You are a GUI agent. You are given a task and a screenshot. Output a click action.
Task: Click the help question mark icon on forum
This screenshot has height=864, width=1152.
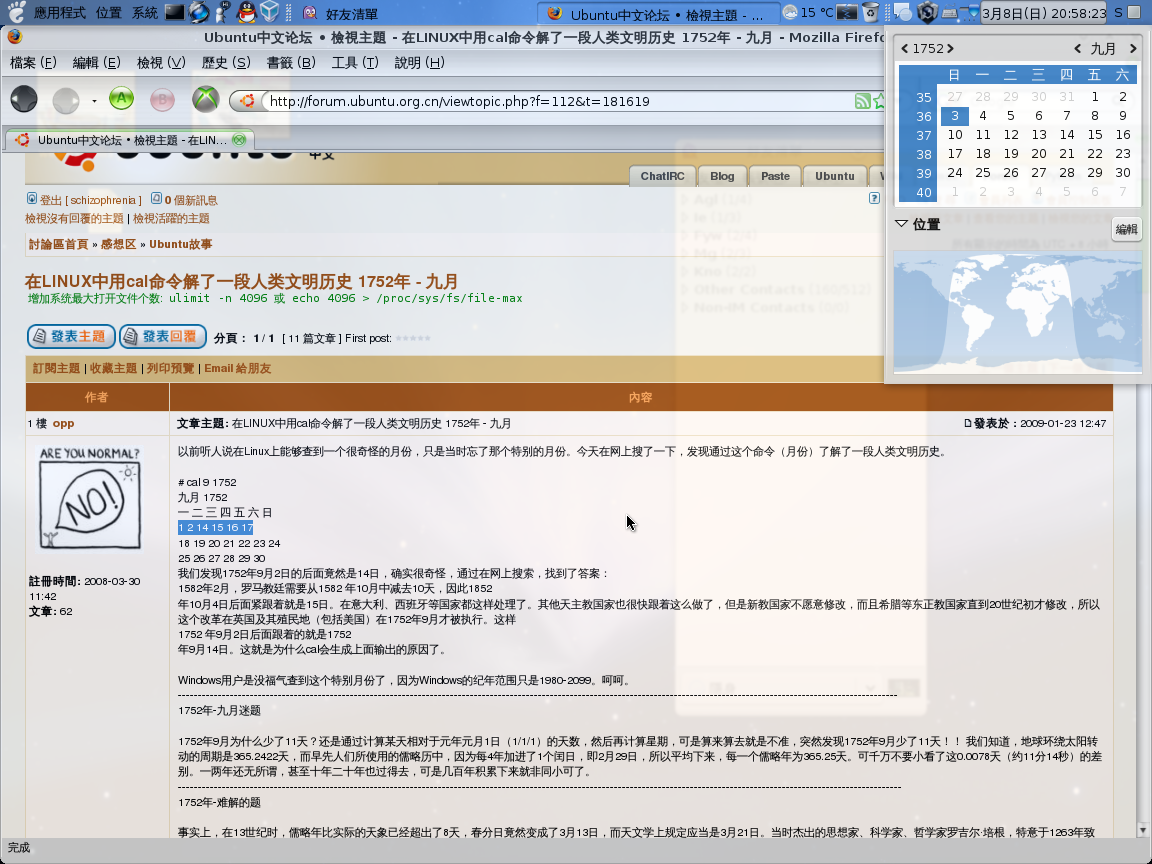[x=874, y=198]
